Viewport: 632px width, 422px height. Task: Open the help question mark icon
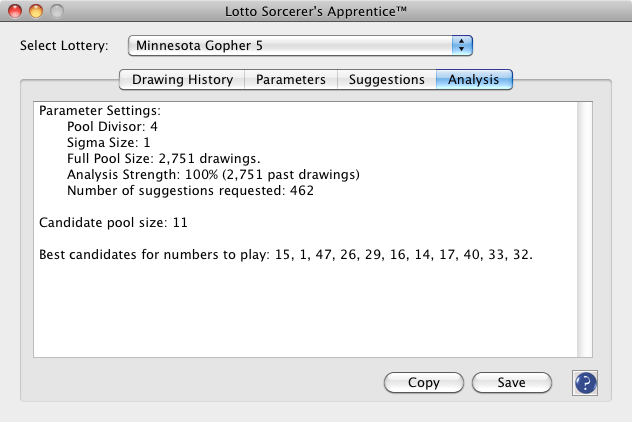[585, 383]
